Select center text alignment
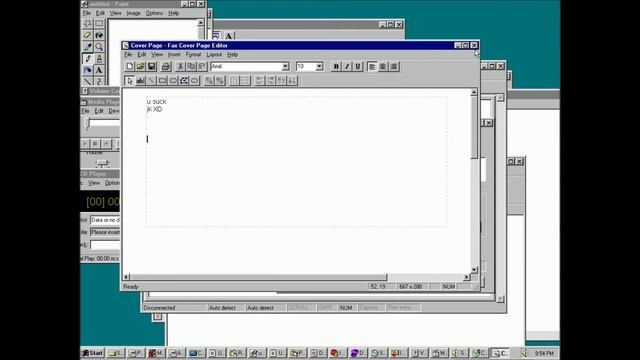640x360 pixels. [x=383, y=66]
